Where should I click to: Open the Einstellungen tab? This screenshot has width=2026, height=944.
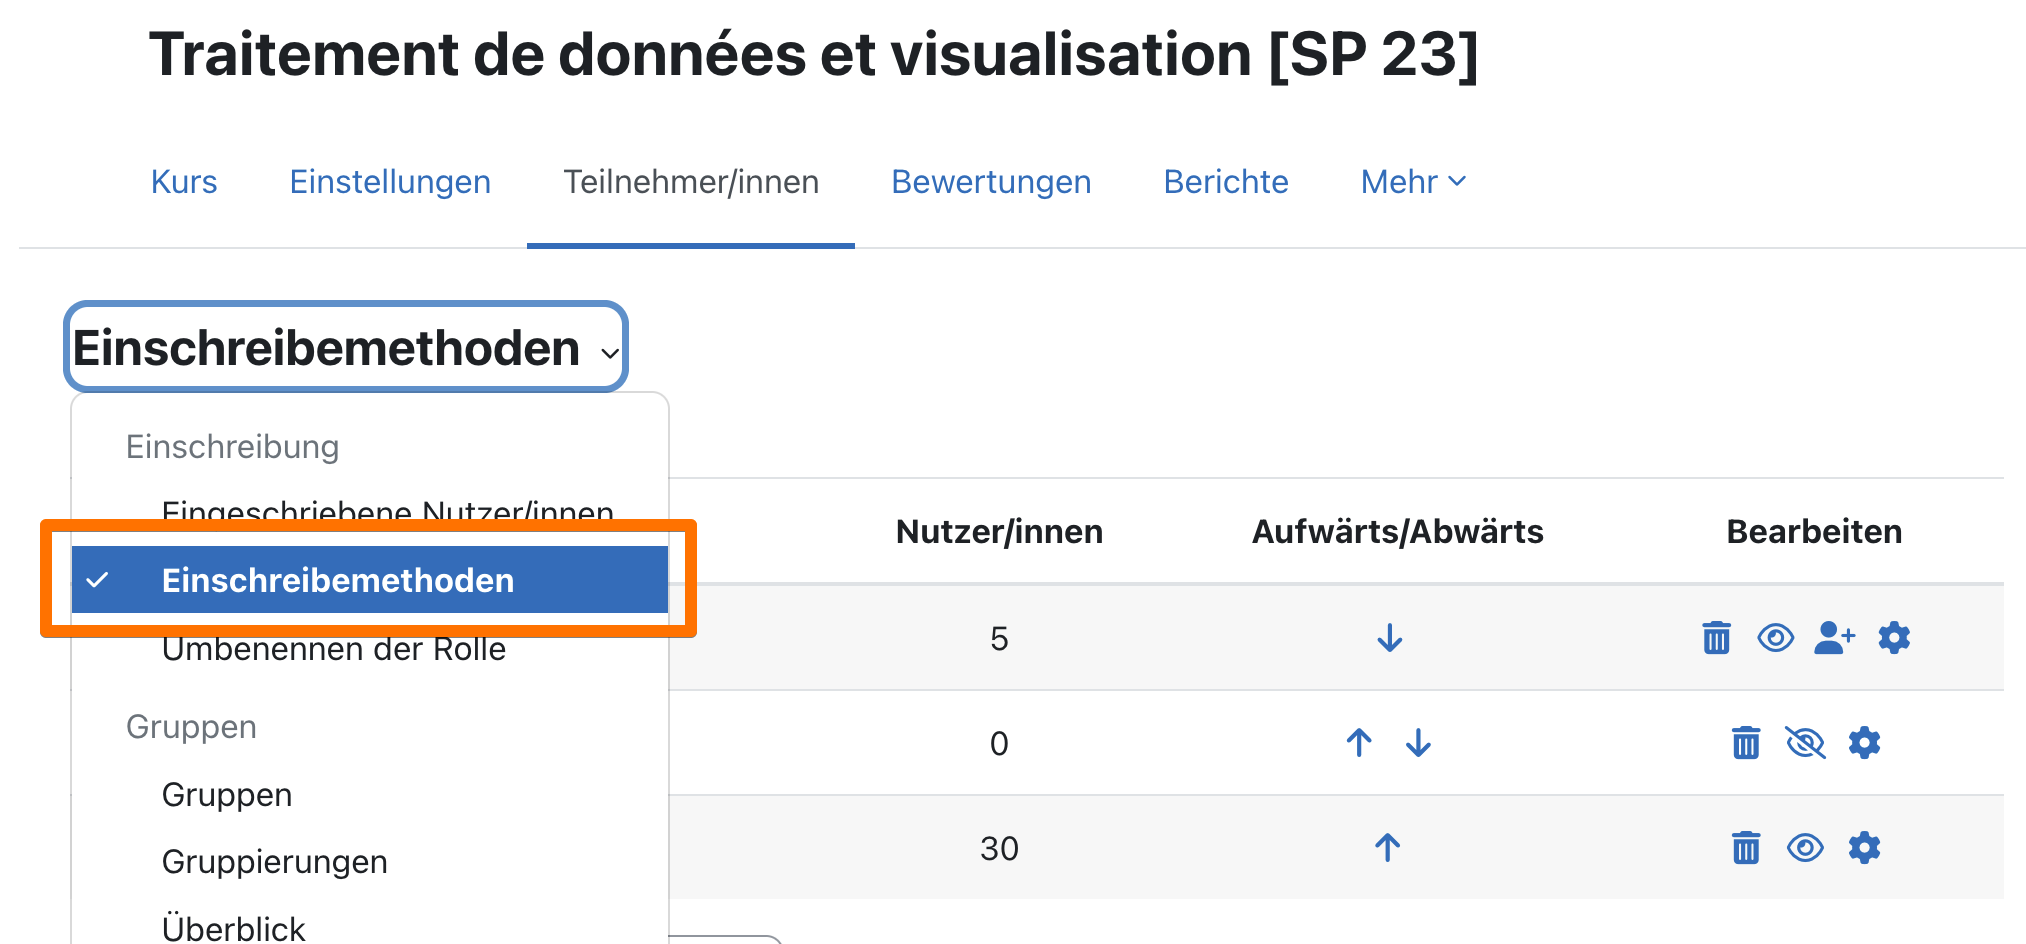click(390, 182)
